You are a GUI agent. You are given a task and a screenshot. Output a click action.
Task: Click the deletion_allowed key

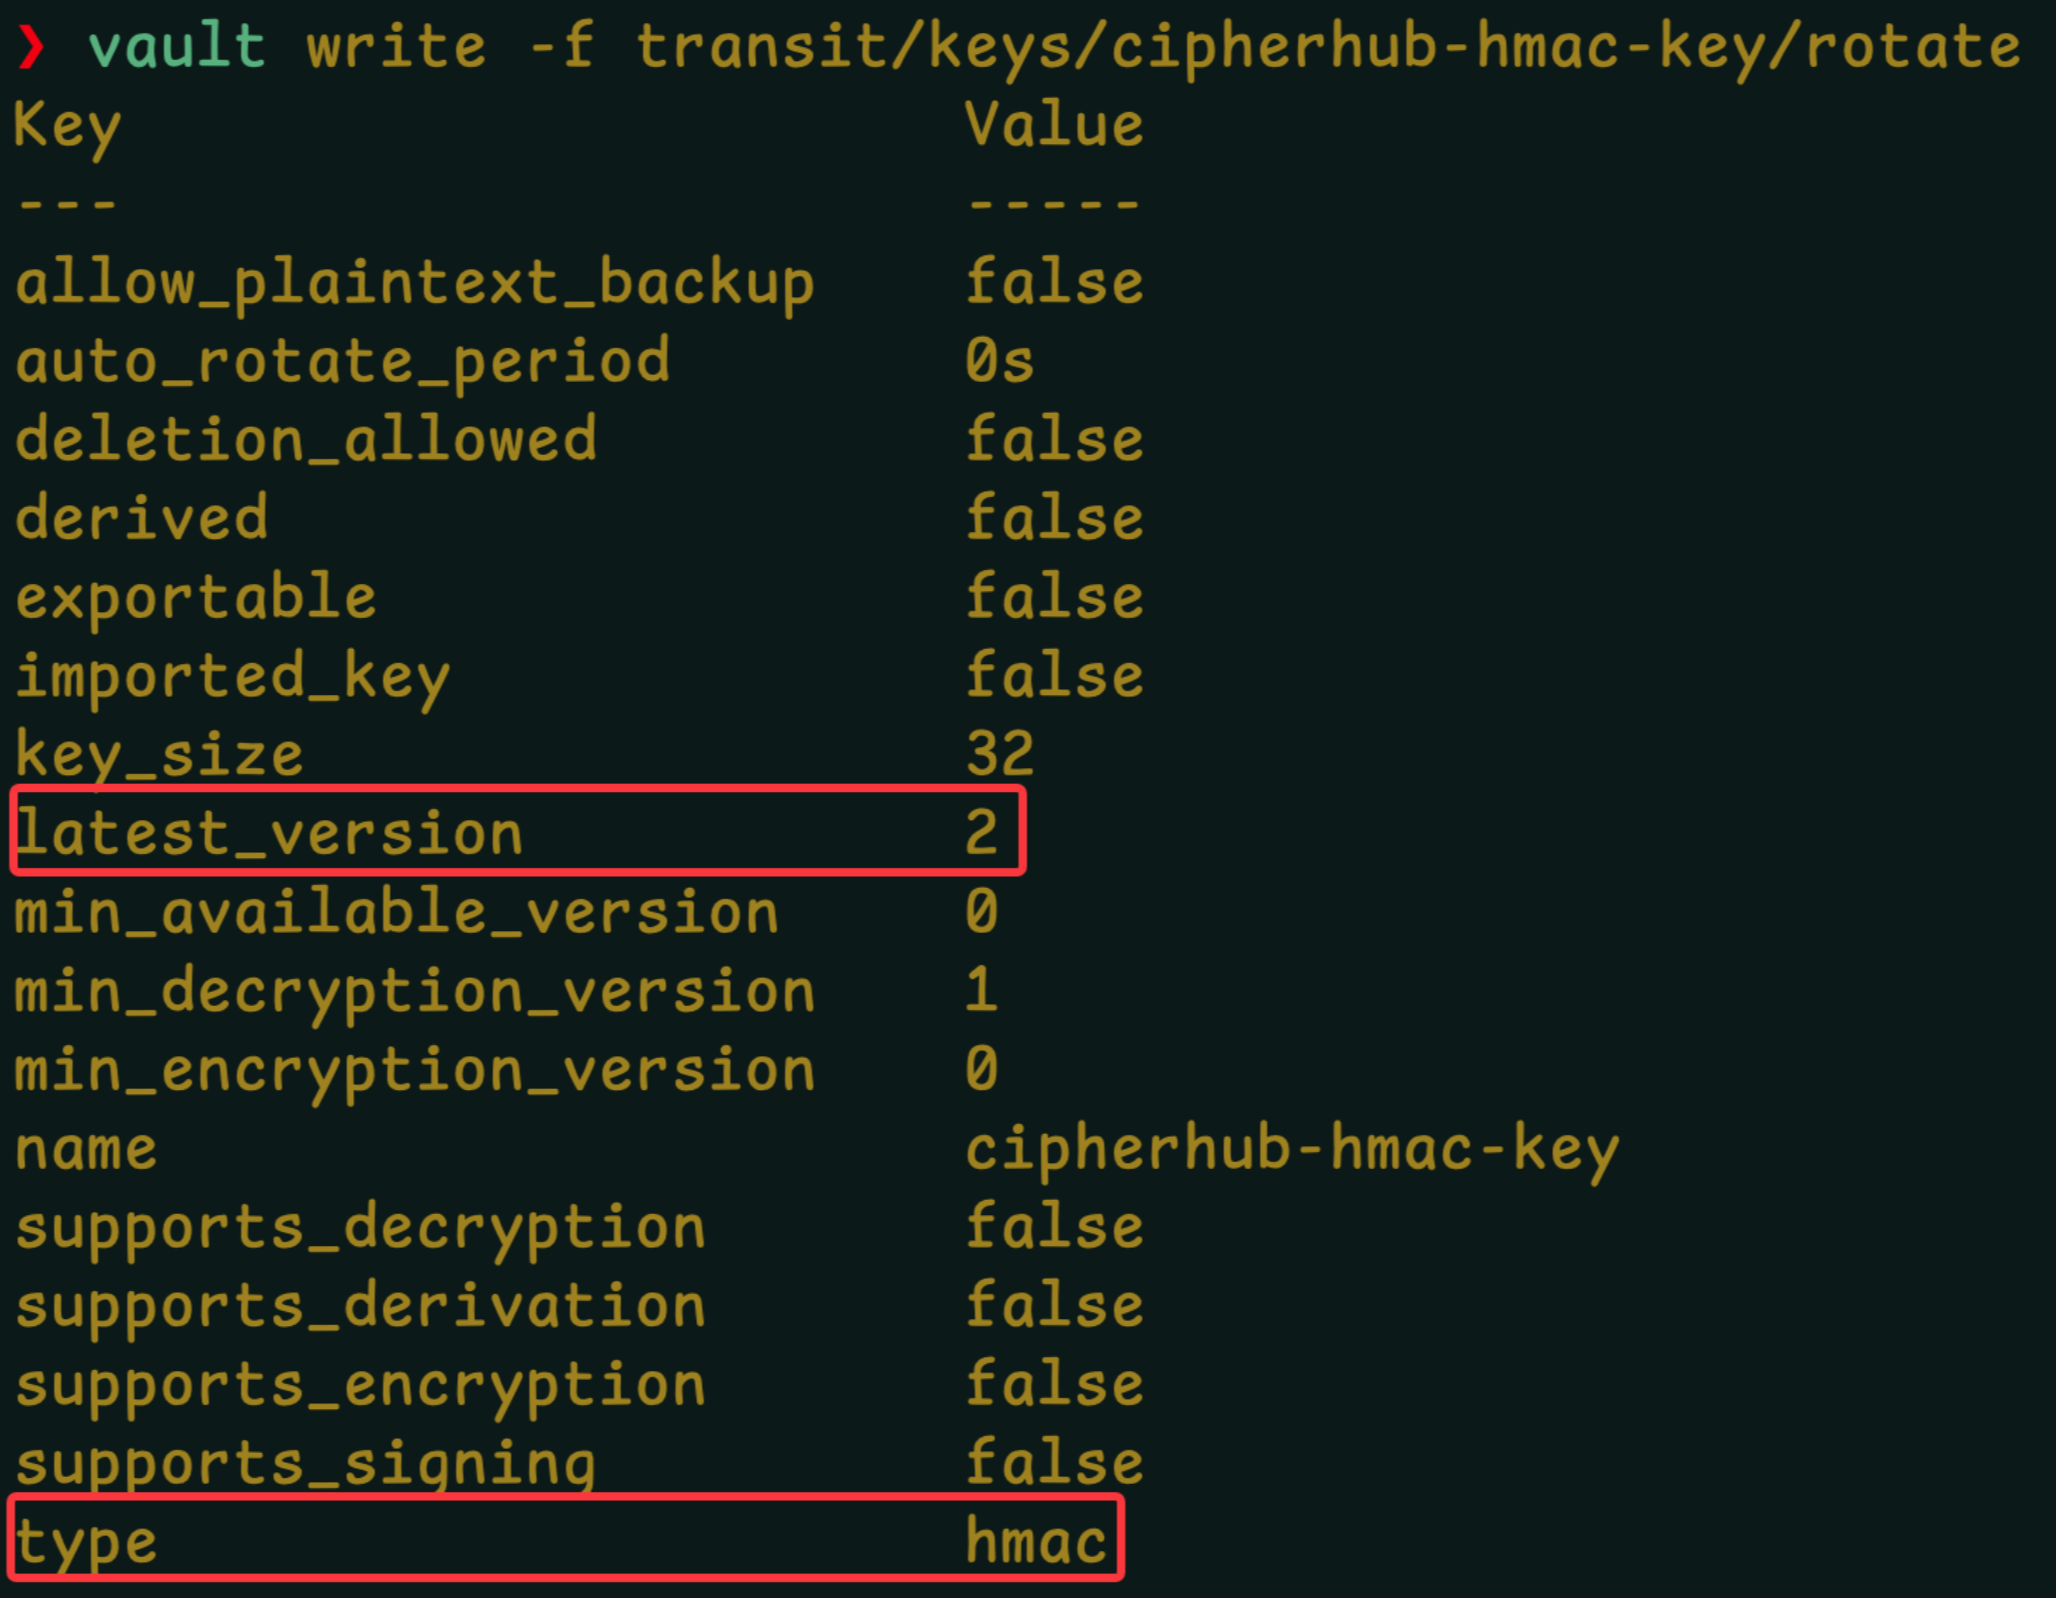click(306, 440)
